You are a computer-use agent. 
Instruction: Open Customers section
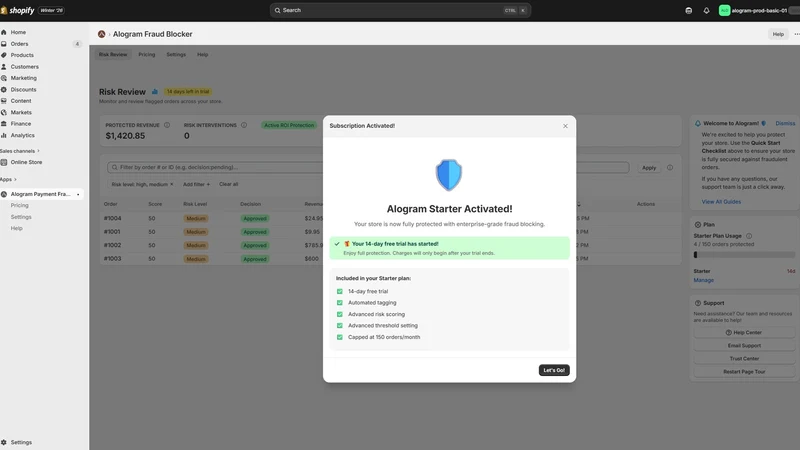click(24, 67)
